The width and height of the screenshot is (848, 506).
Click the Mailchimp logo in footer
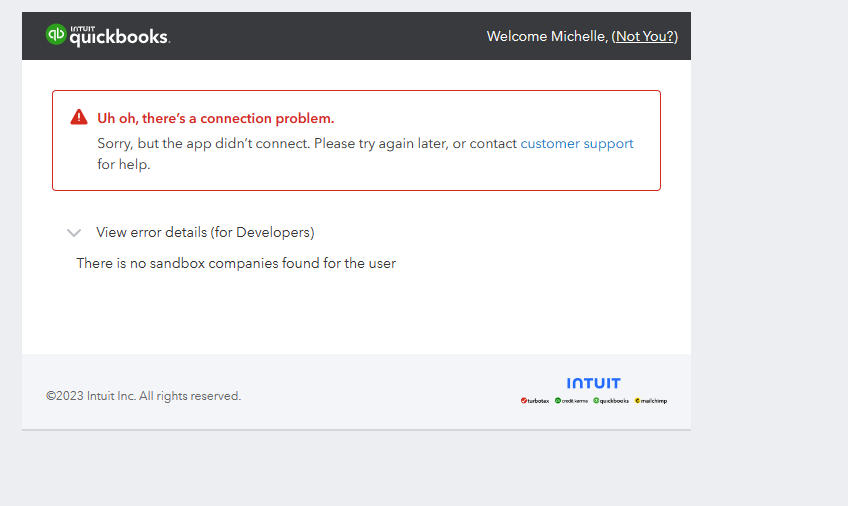[x=651, y=401]
